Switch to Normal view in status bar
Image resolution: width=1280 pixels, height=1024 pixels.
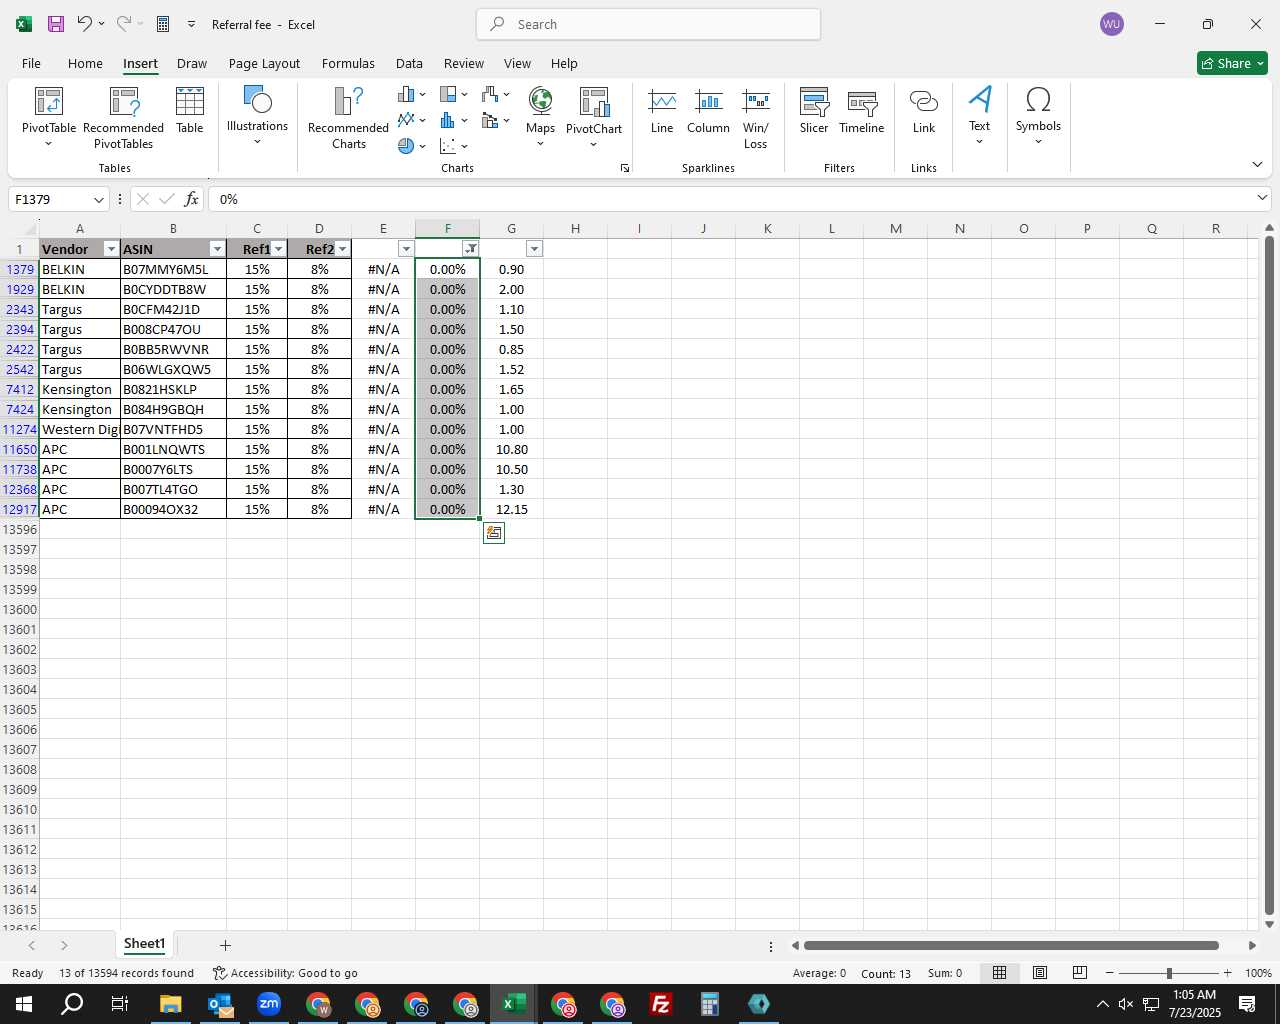coord(999,973)
